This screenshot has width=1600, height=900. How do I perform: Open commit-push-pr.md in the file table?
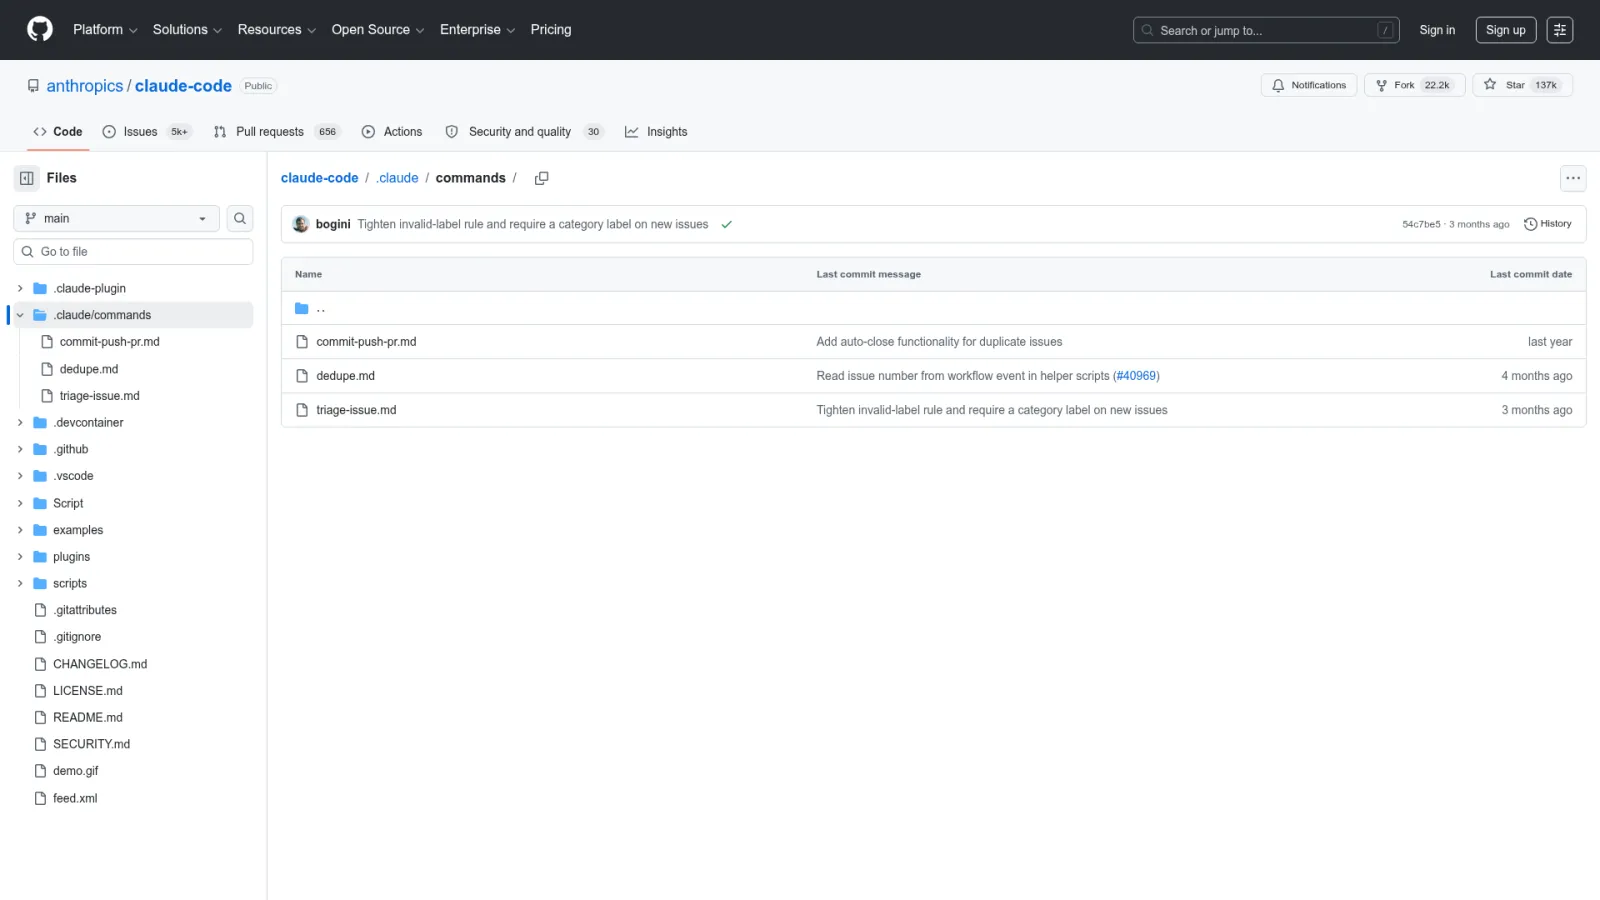click(366, 342)
